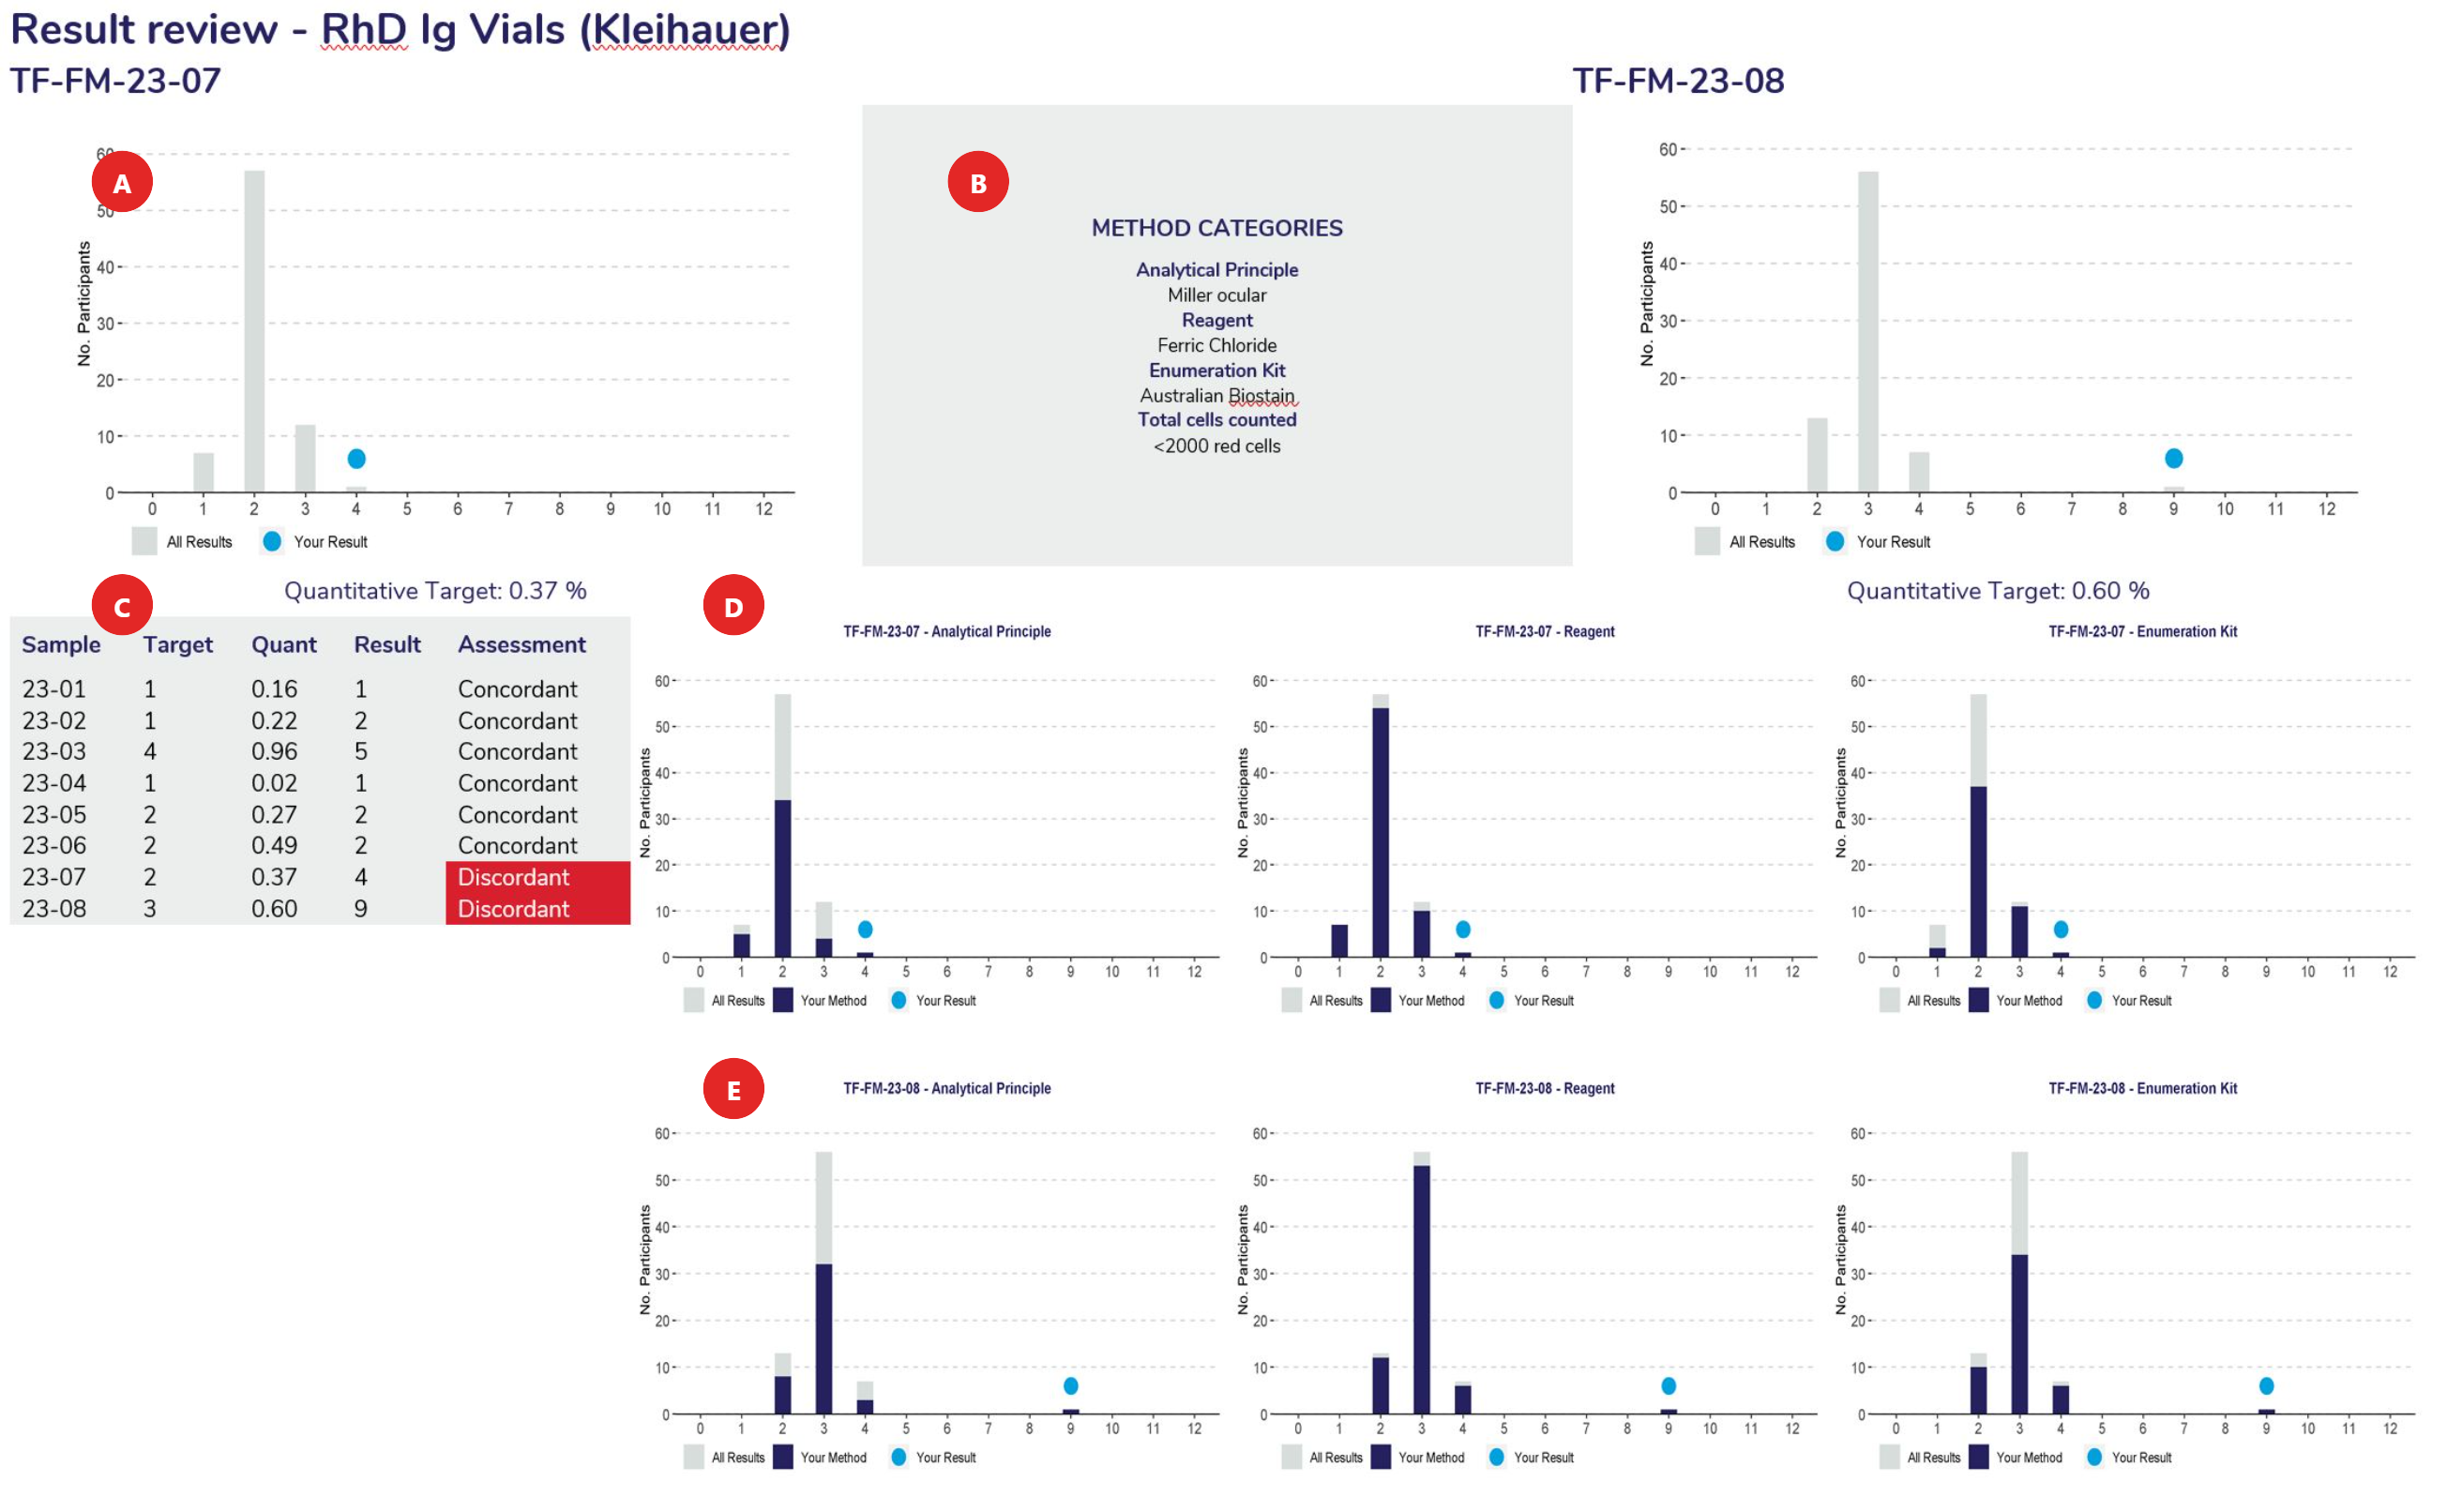Click the Assessment column header

(x=521, y=644)
